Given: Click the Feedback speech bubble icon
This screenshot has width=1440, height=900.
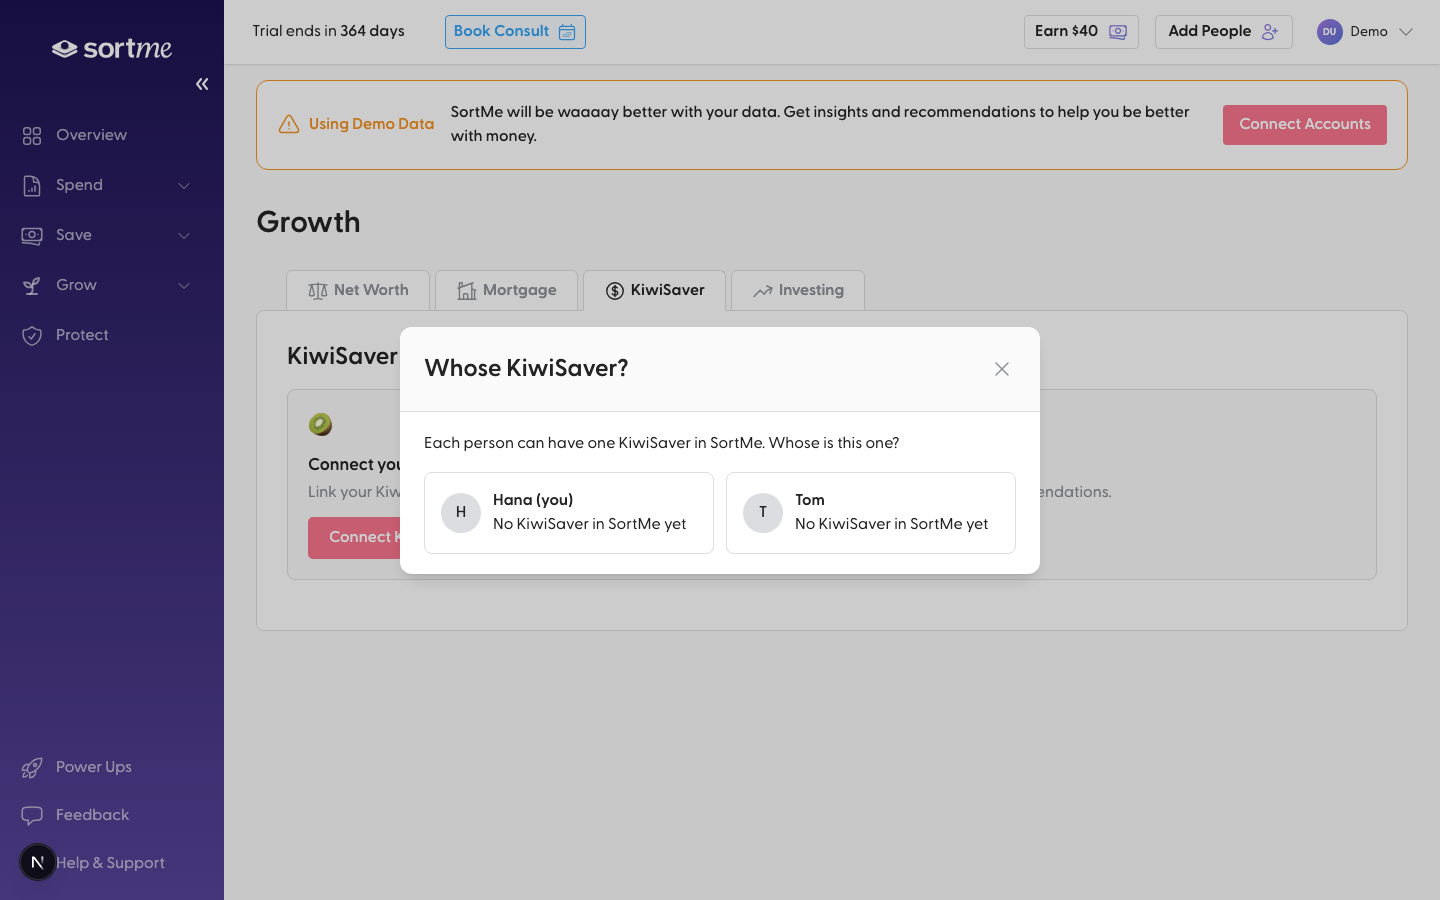Looking at the screenshot, I should coord(32,815).
